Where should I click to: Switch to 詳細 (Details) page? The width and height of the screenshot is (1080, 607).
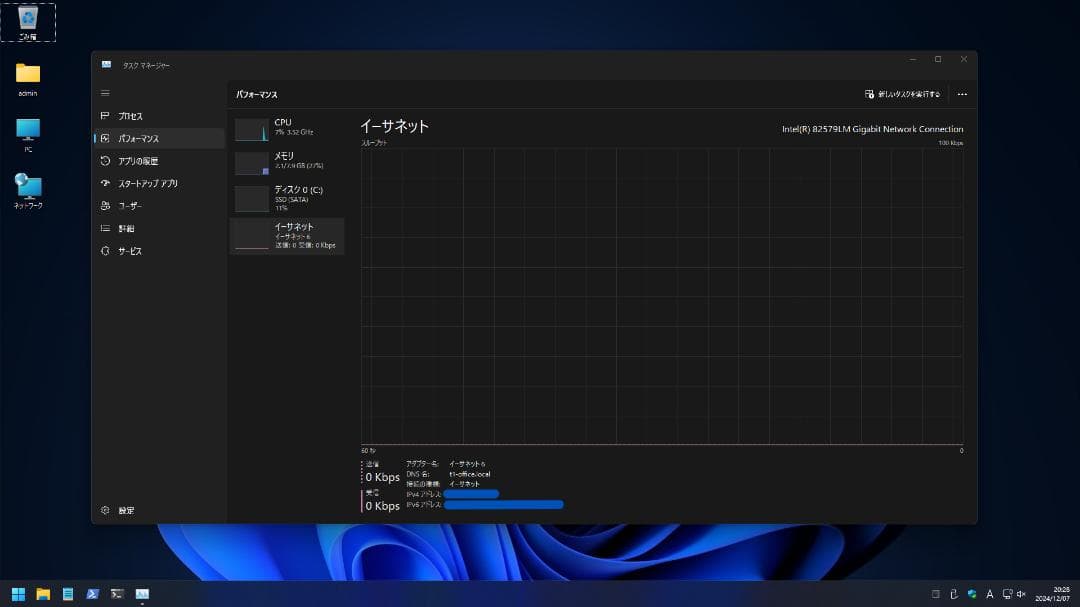126,229
